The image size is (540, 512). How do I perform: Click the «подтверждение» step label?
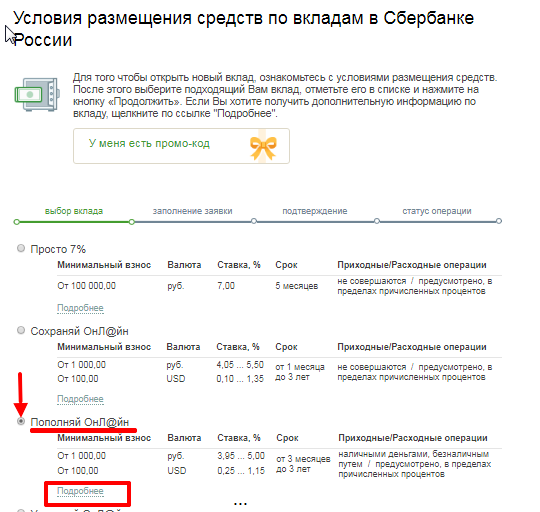(315, 211)
